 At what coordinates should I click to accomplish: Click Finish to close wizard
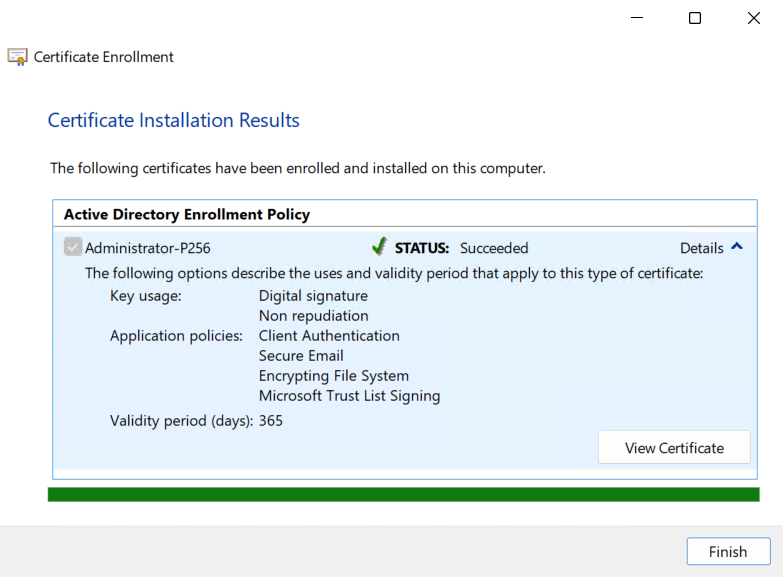[x=728, y=552]
